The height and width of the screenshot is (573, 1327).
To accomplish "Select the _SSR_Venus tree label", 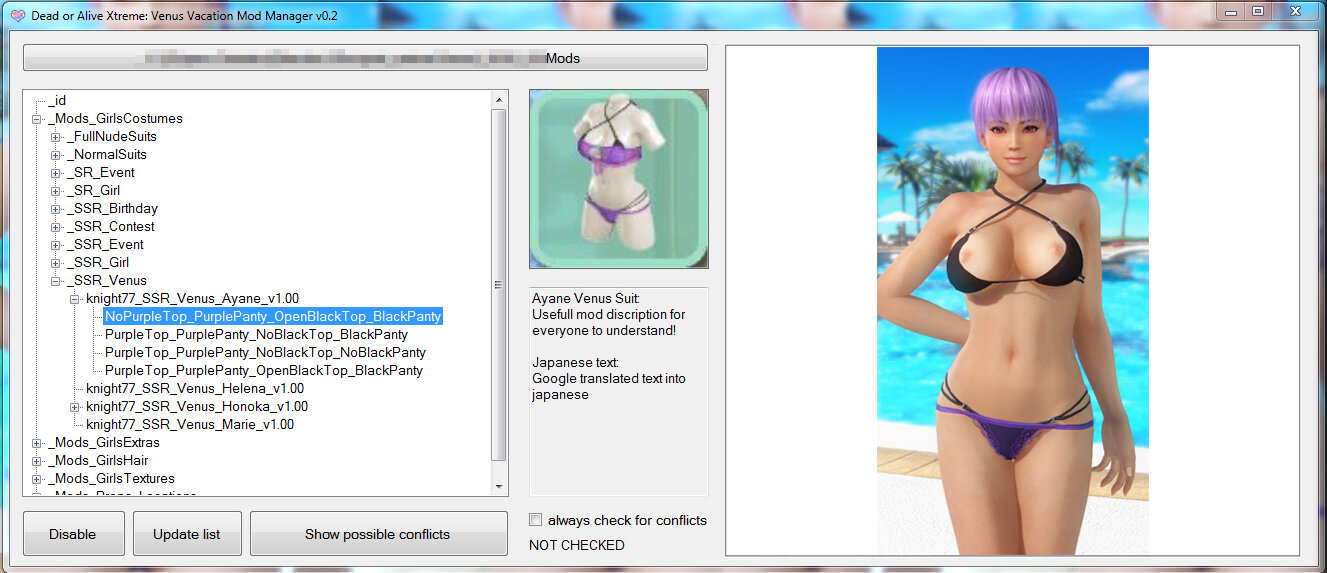I will coord(106,280).
